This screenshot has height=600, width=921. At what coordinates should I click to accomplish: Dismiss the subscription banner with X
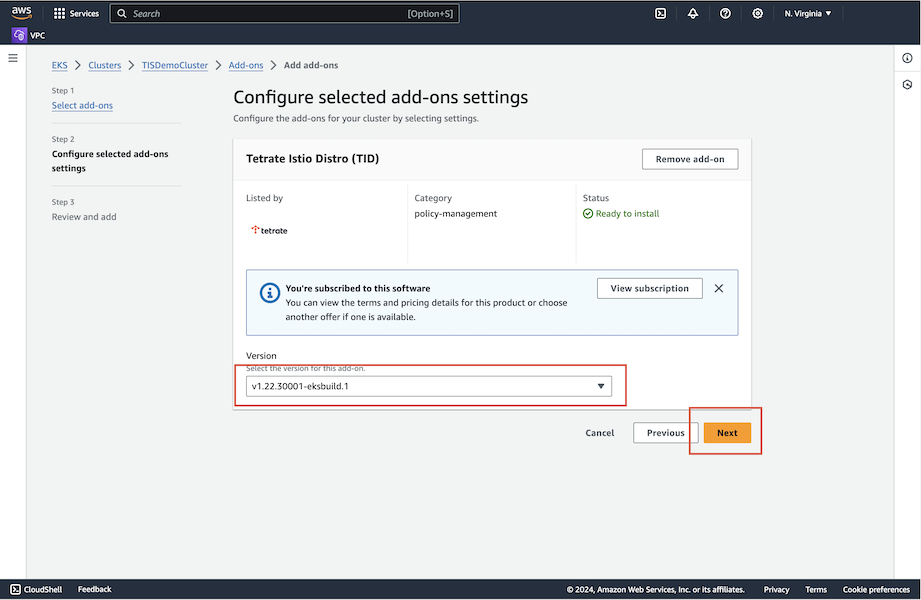[x=719, y=289]
